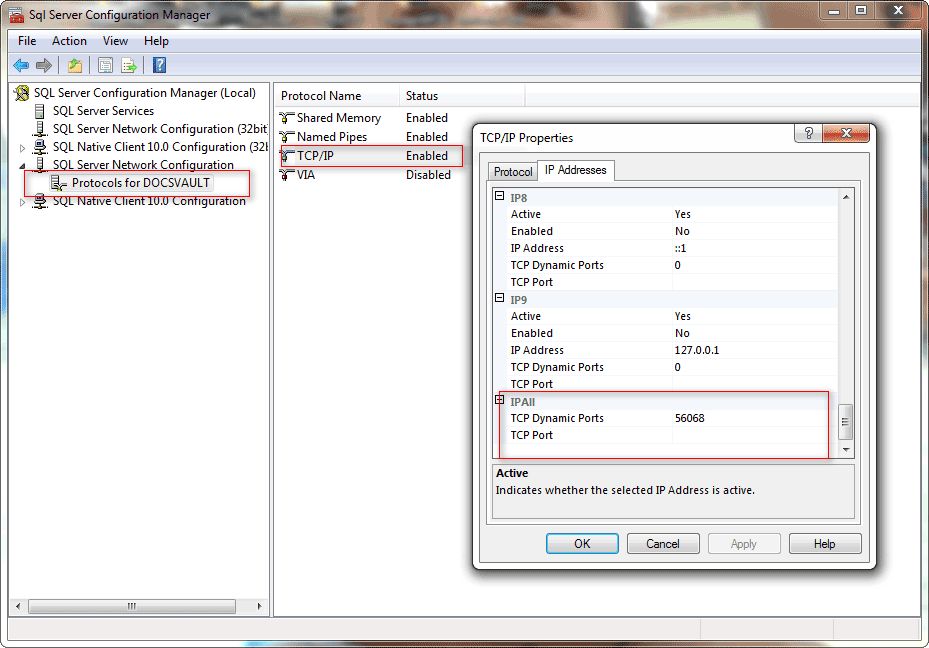Click the Cancel button
Image resolution: width=929 pixels, height=648 pixels.
point(663,543)
